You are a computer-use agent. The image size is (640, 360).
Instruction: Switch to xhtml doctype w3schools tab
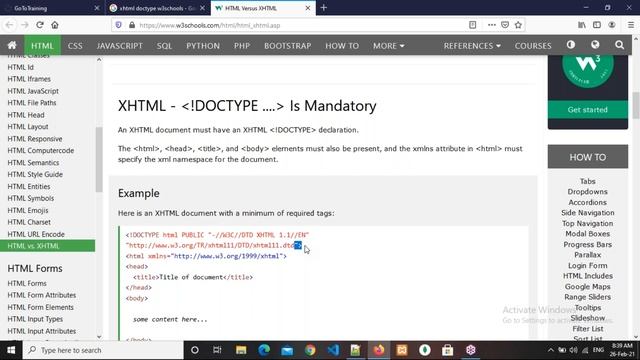[158, 8]
